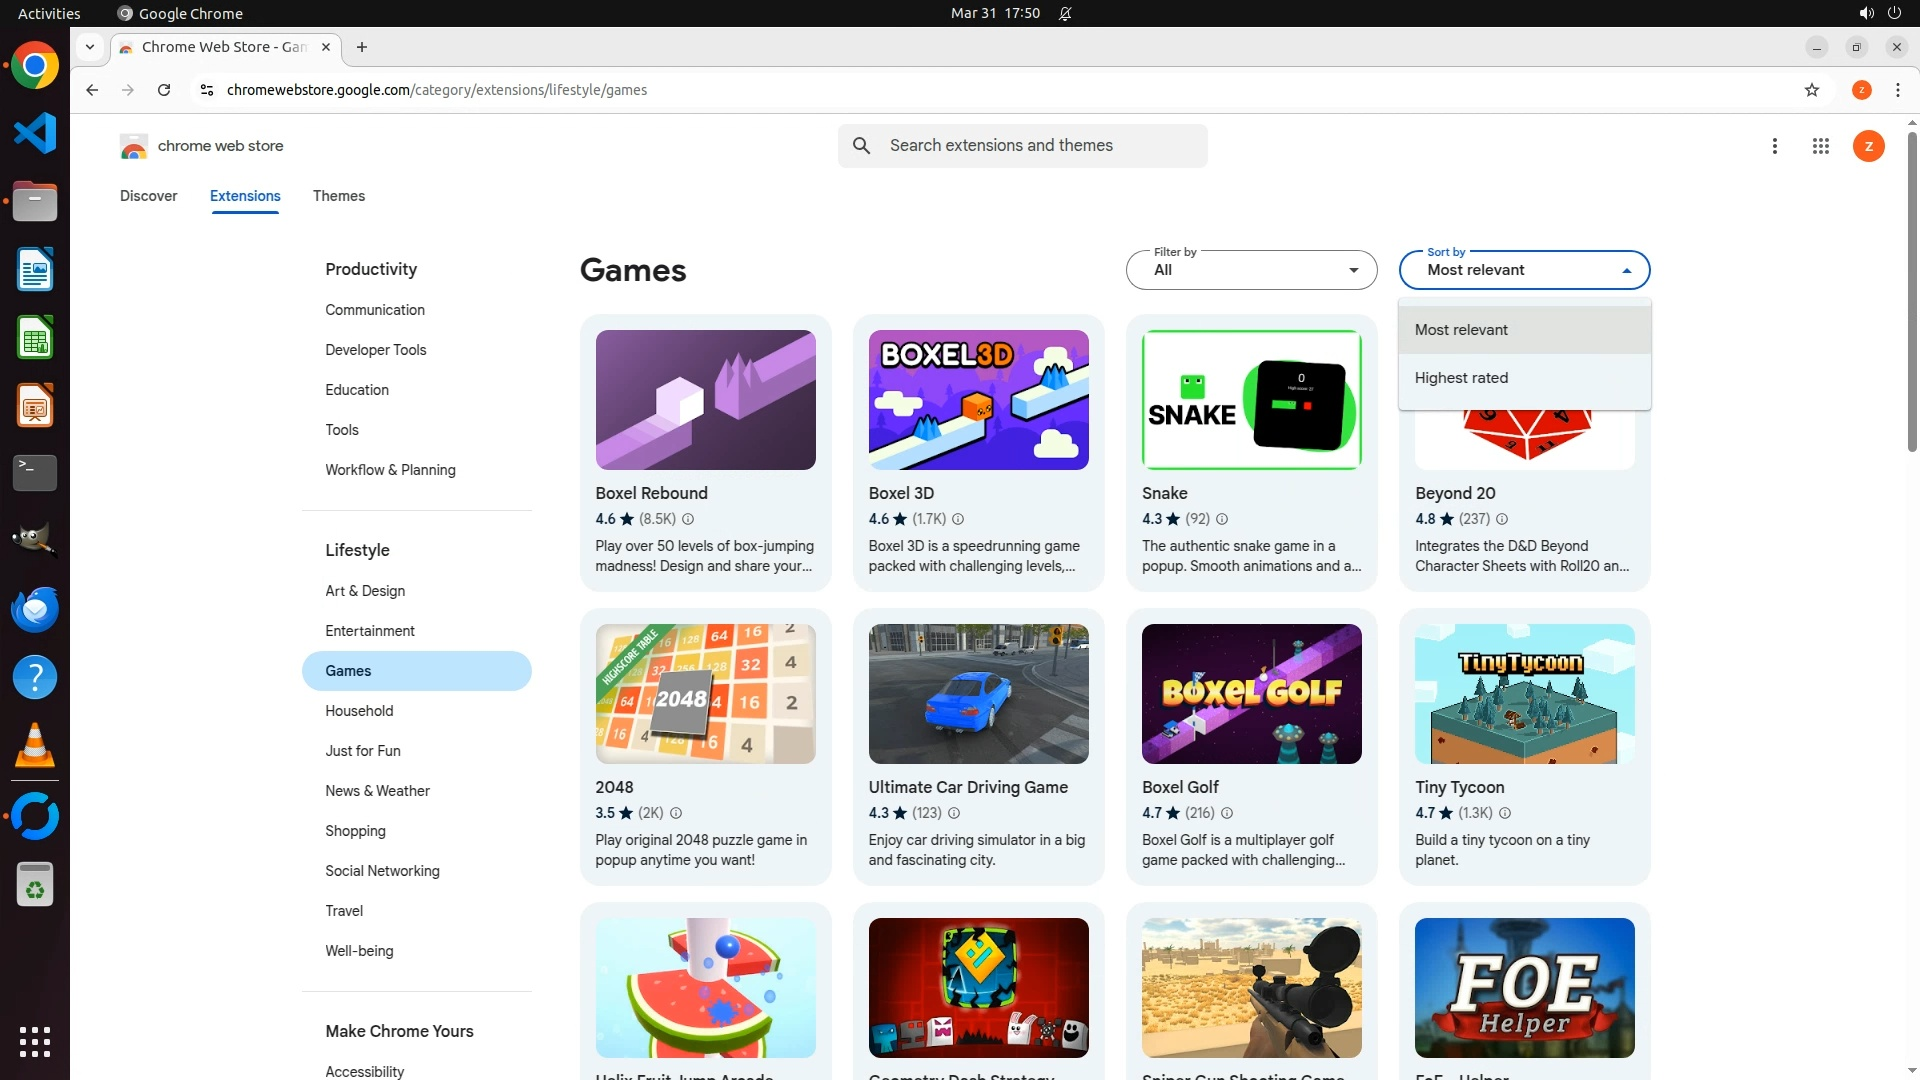Collapse the Sort by dropdown

tap(1524, 270)
